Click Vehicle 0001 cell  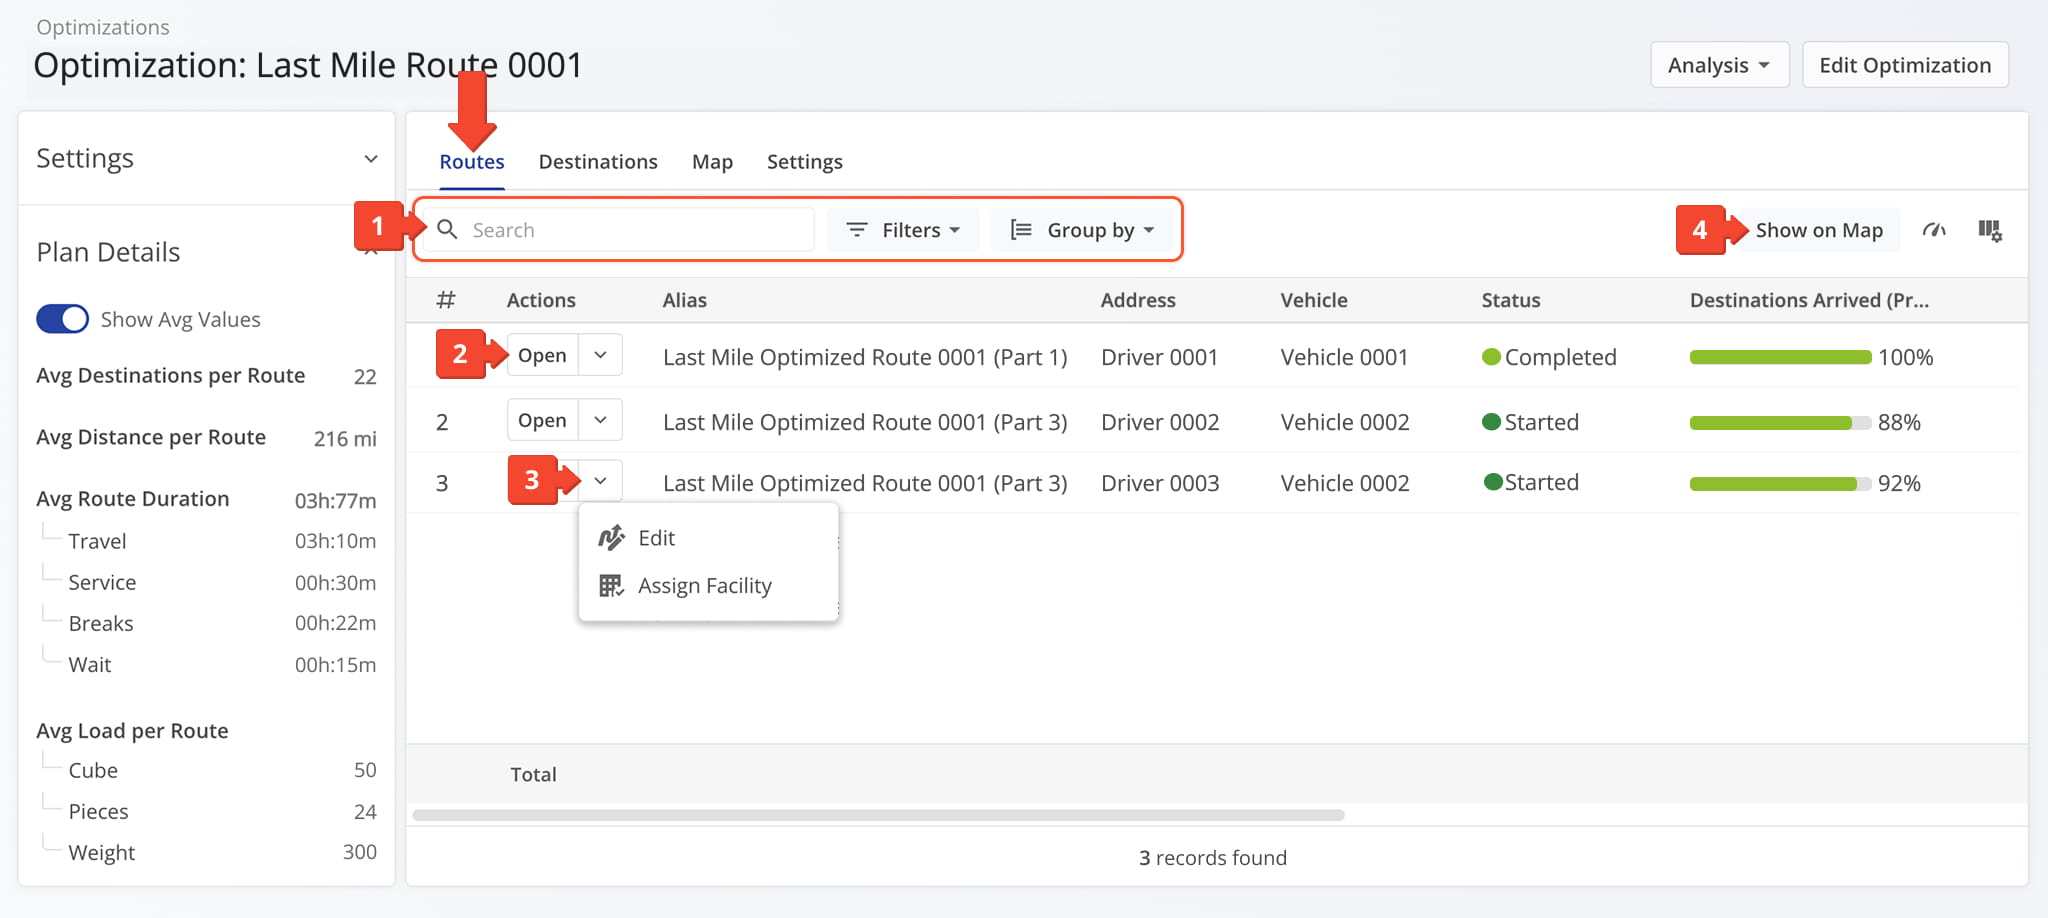1344,357
